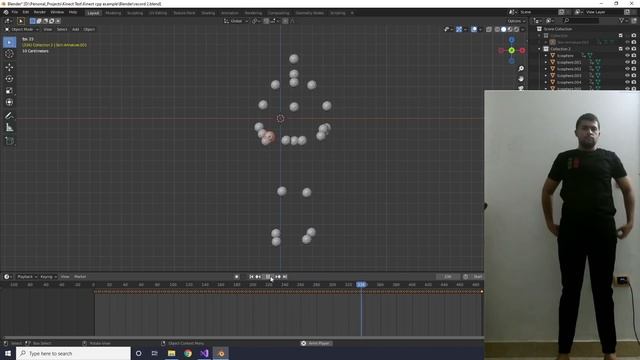The height and width of the screenshot is (360, 640).
Task: Open Visual Studio from the taskbar
Action: point(204,353)
